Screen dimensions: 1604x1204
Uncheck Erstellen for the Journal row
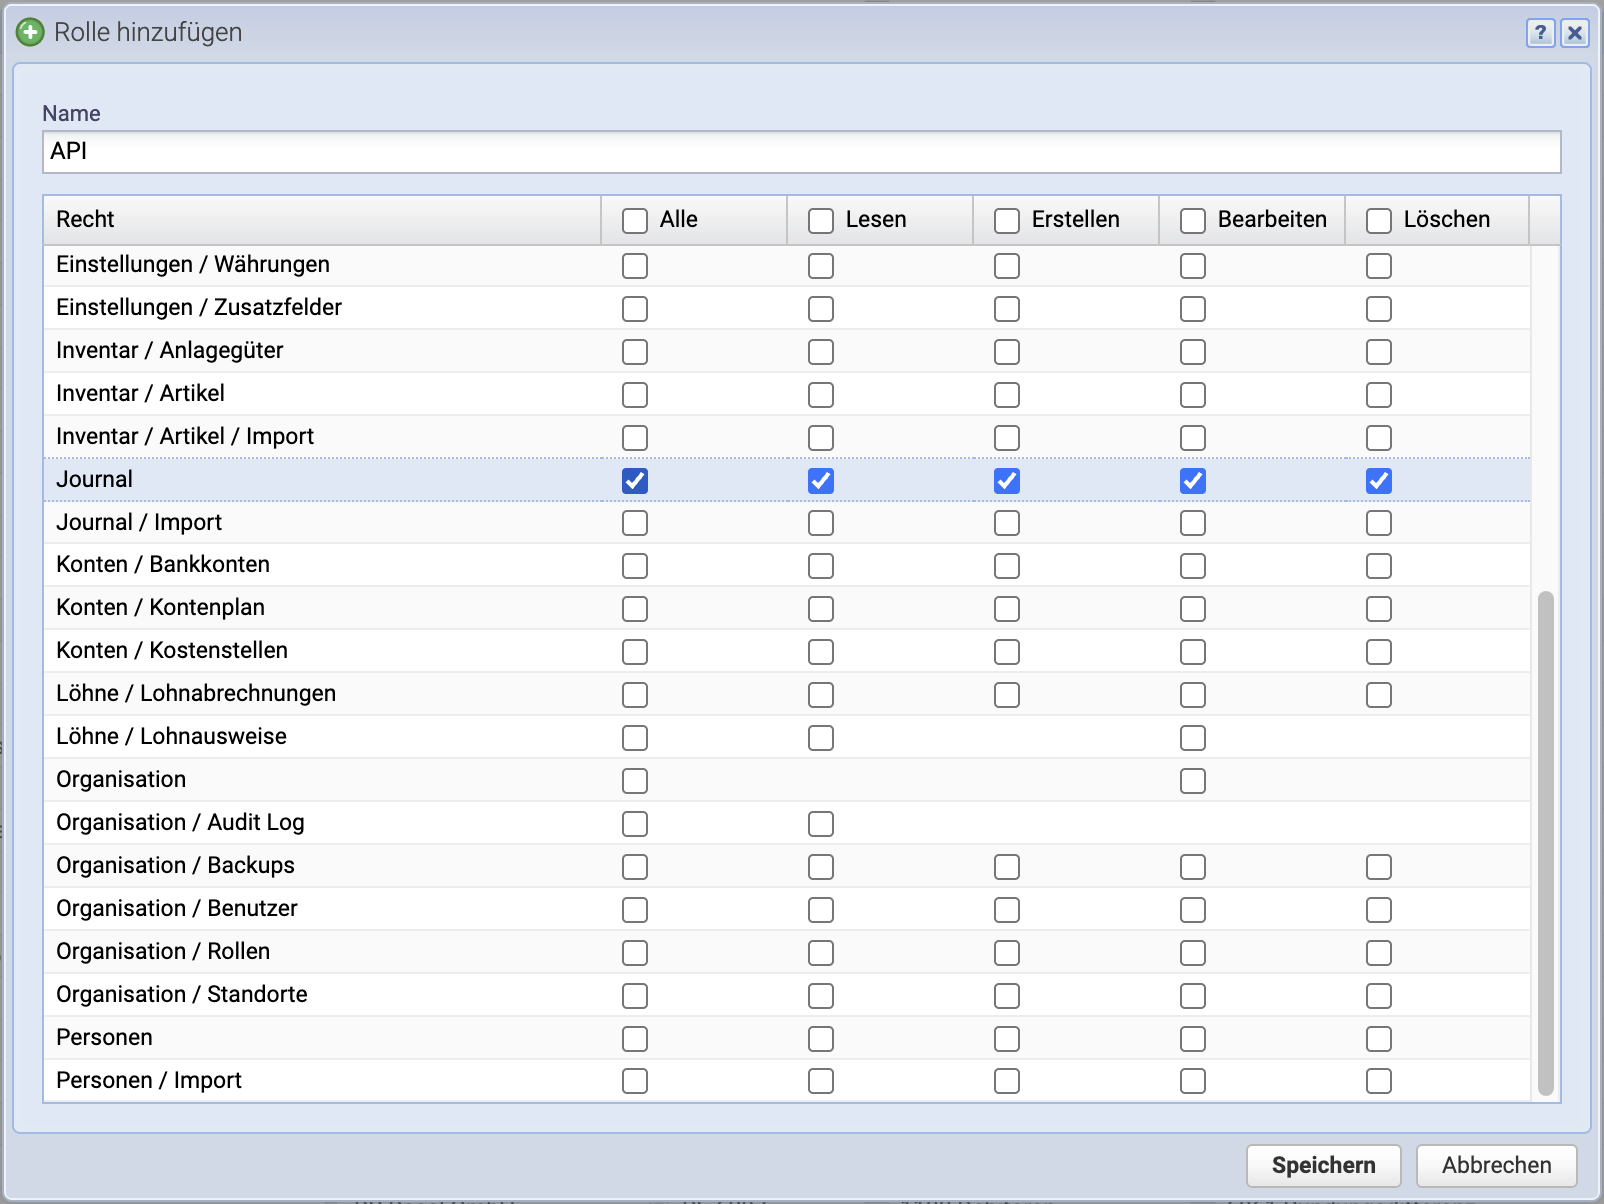tap(1007, 481)
